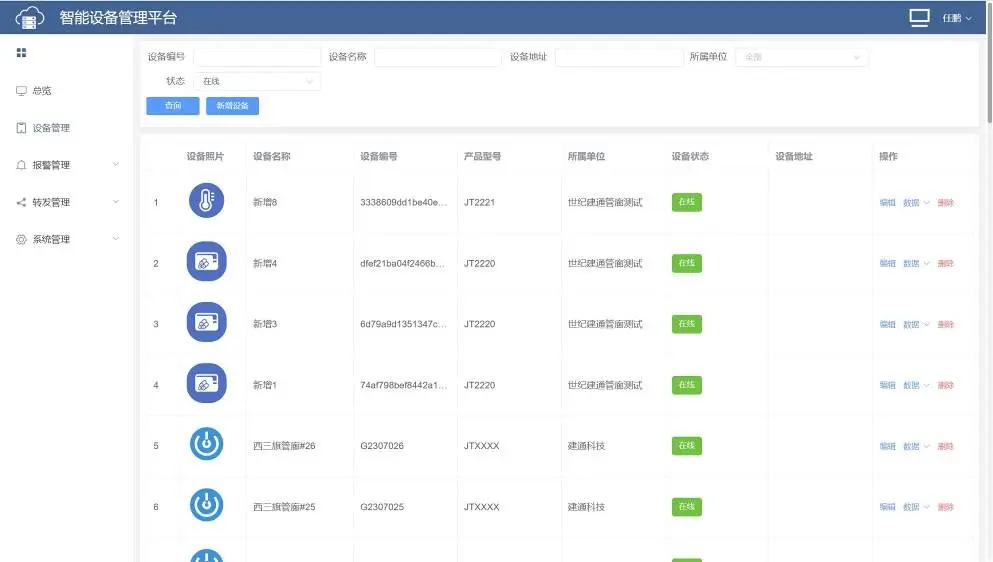This screenshot has height=562, width=993.
Task: Click the 查询 button
Action: (173, 106)
